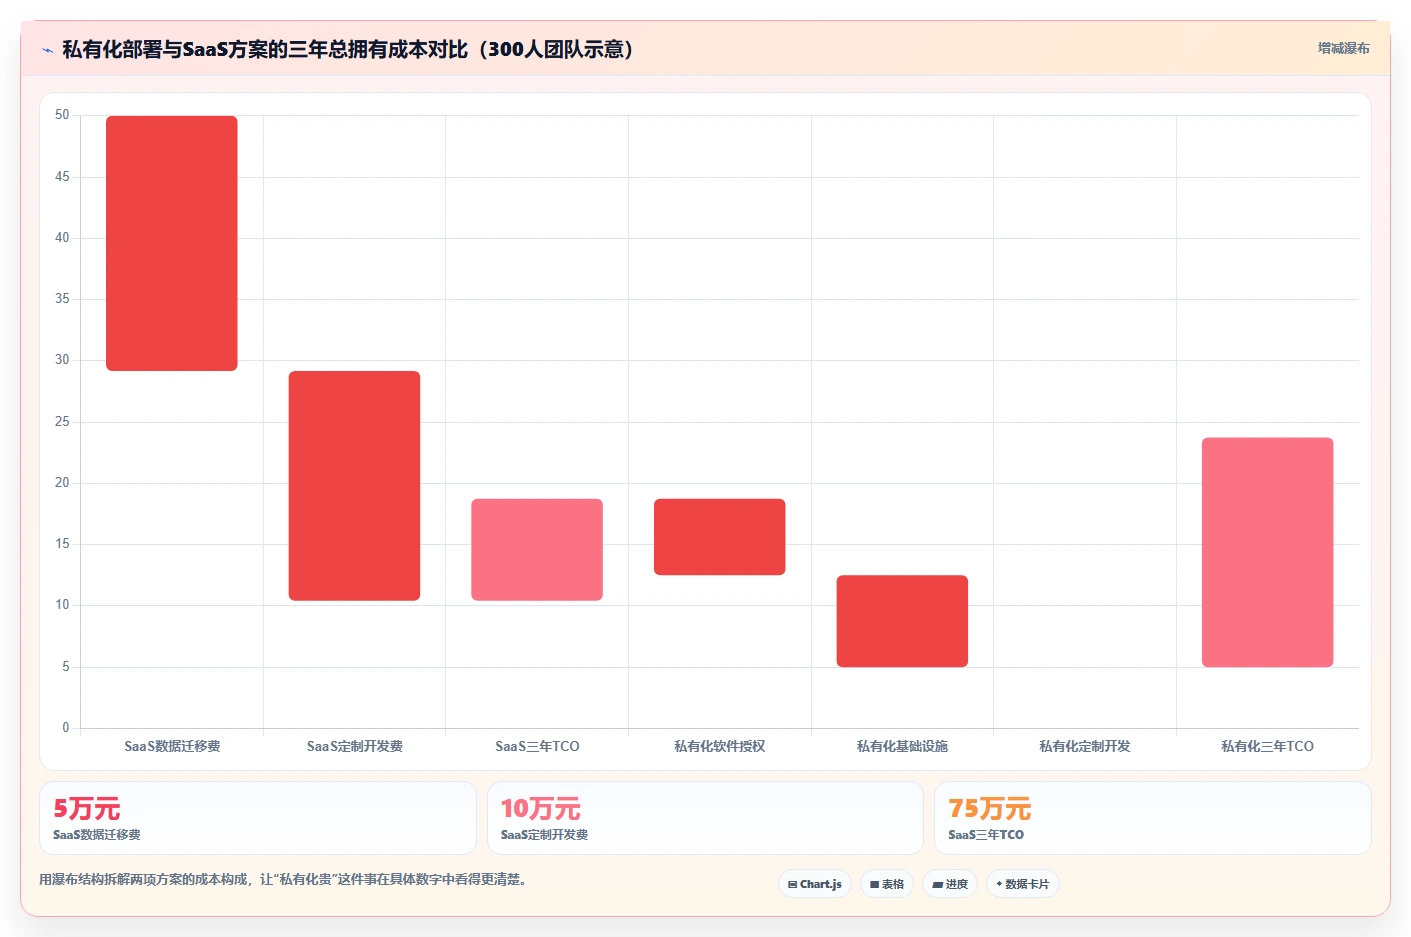This screenshot has height=937, width=1411.
Task: Click the 私有化软件授权 x-axis label
Action: [719, 746]
